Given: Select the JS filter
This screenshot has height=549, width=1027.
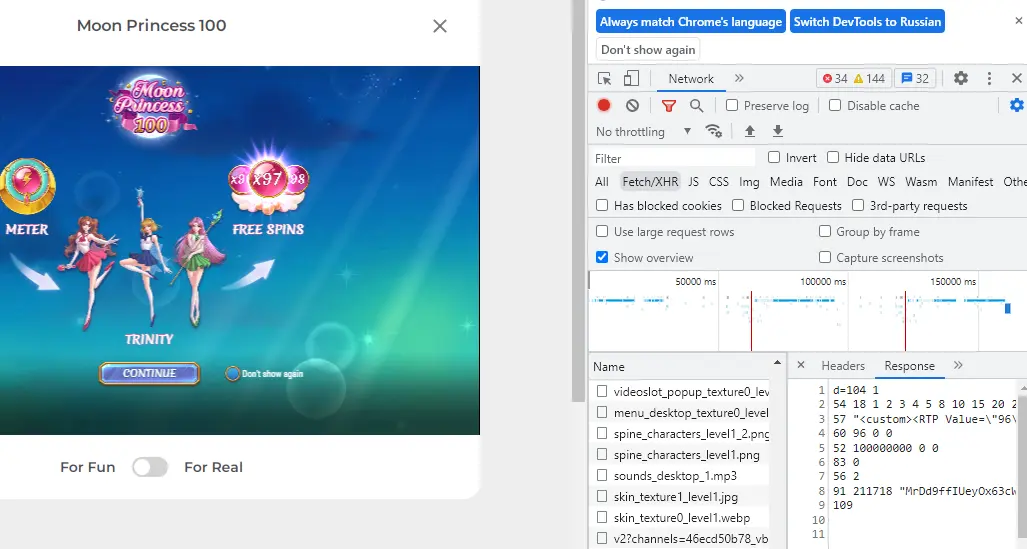Looking at the screenshot, I should pos(694,182).
